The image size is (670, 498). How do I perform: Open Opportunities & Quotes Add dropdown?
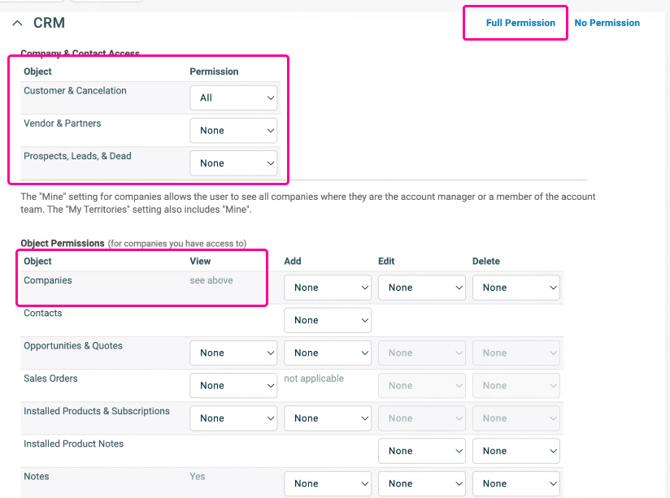click(327, 353)
